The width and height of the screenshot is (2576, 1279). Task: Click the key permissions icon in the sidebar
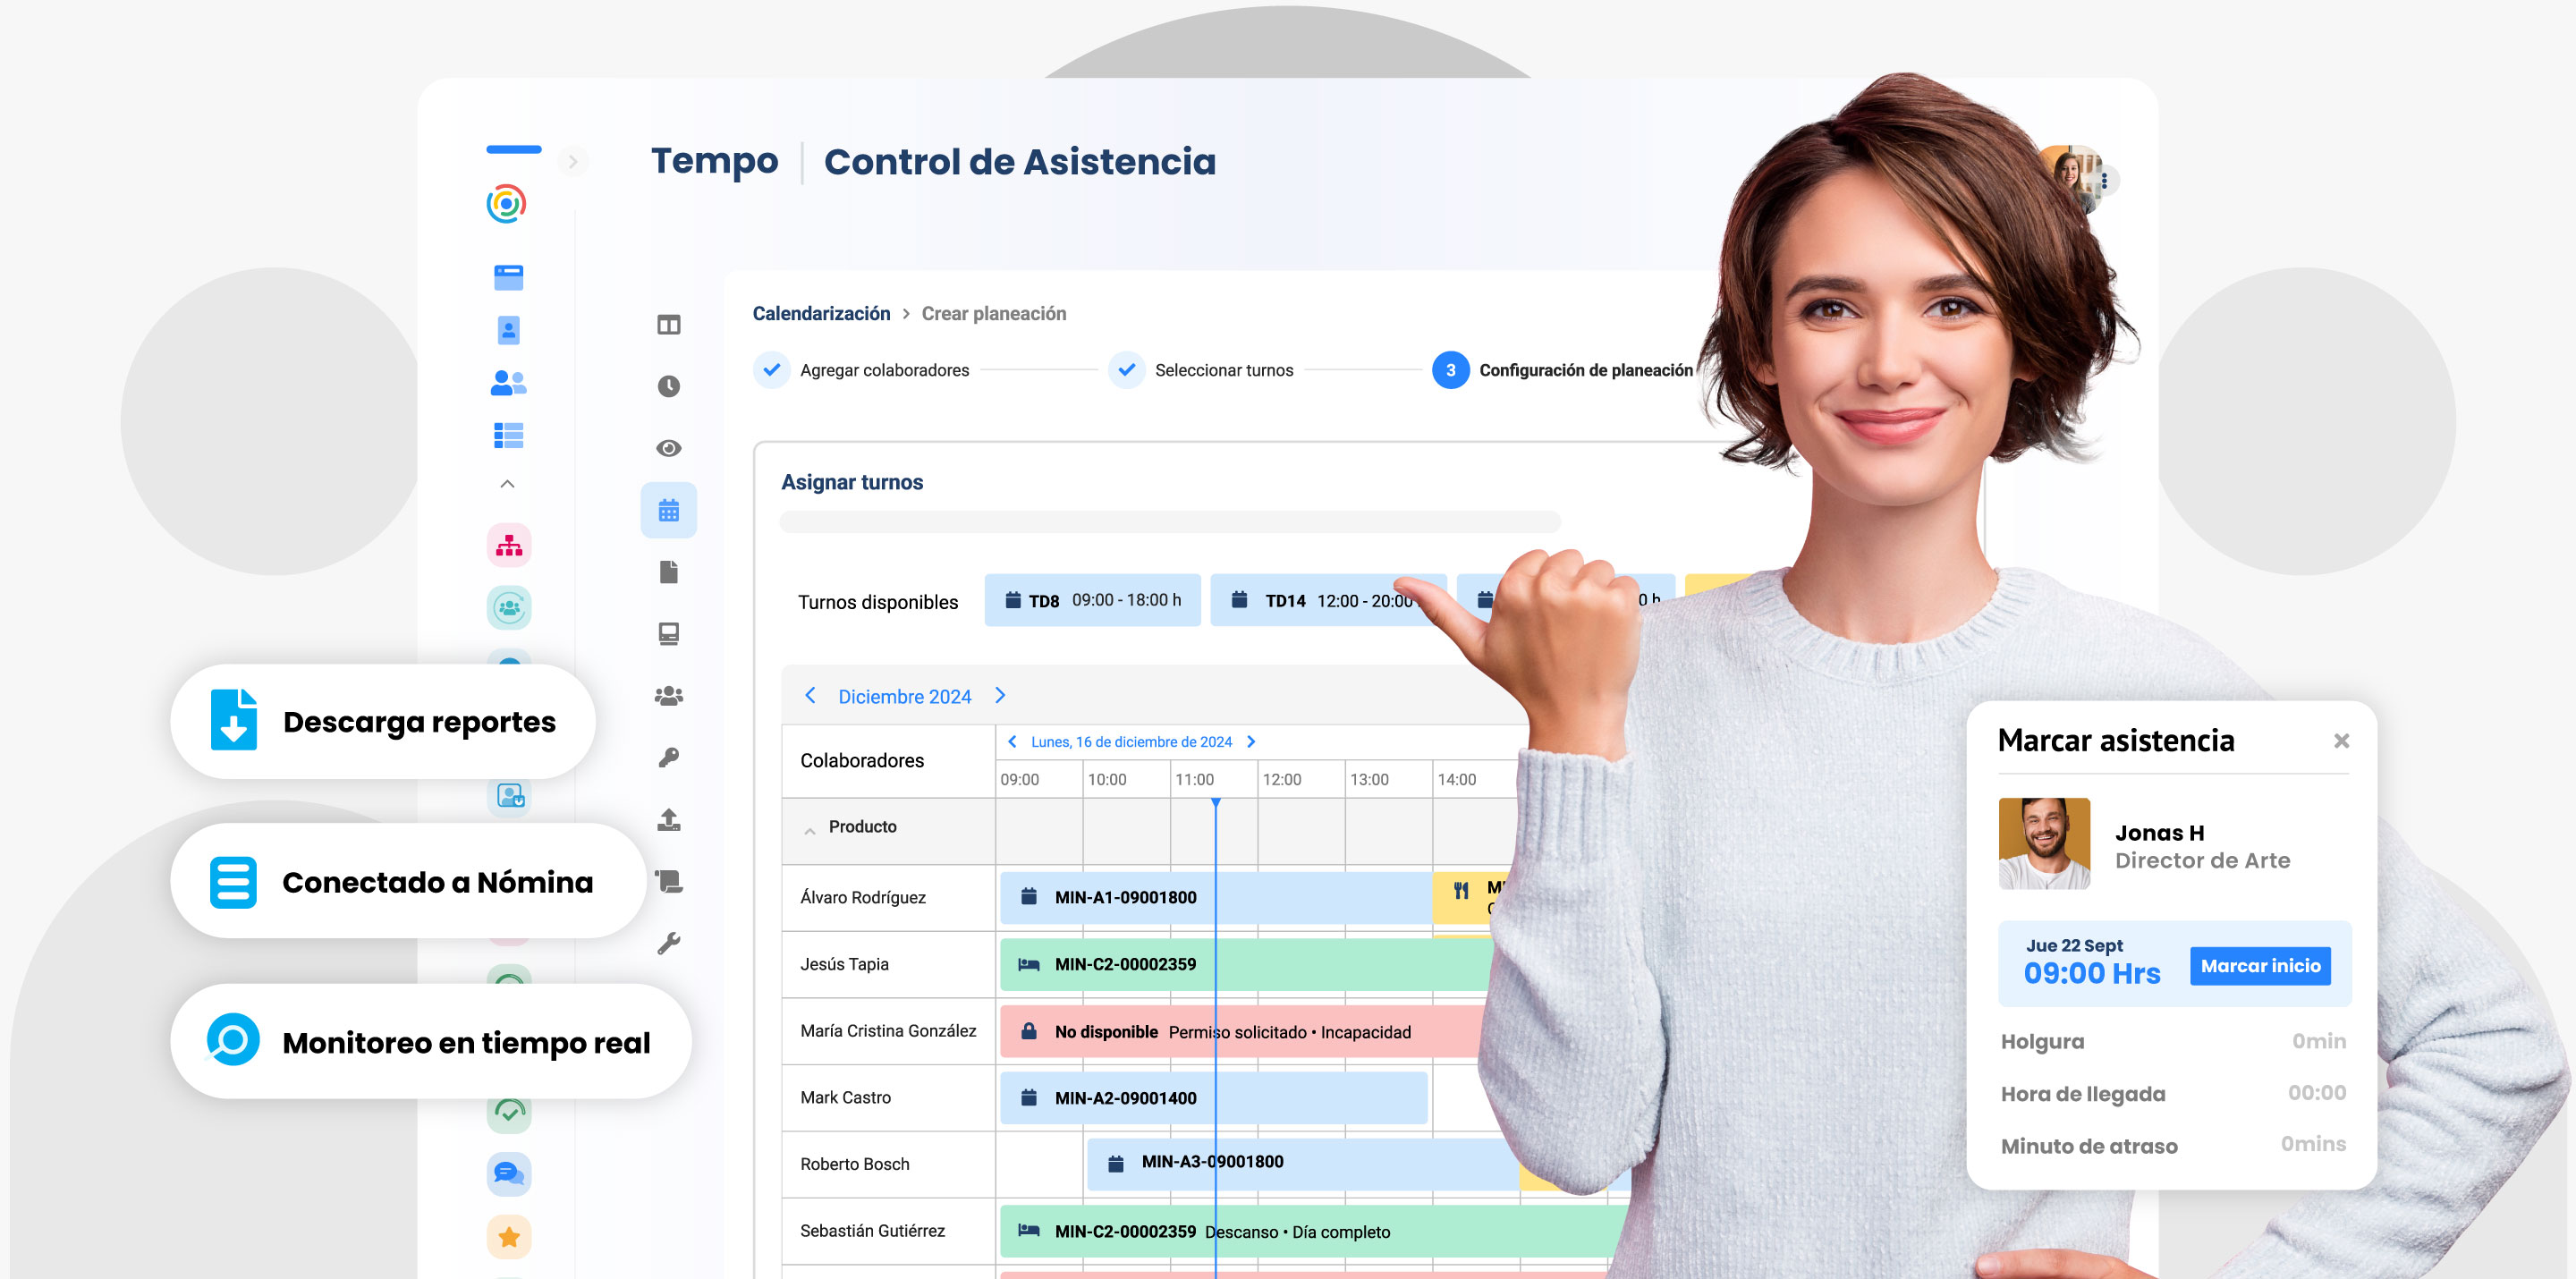click(x=671, y=757)
